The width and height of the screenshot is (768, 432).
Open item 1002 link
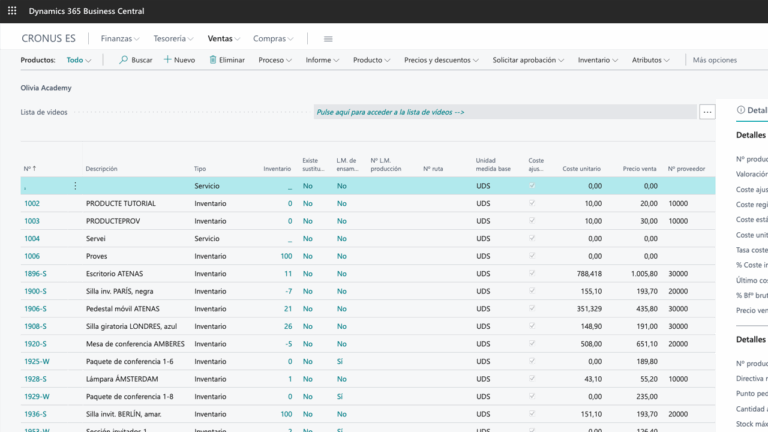(x=32, y=203)
